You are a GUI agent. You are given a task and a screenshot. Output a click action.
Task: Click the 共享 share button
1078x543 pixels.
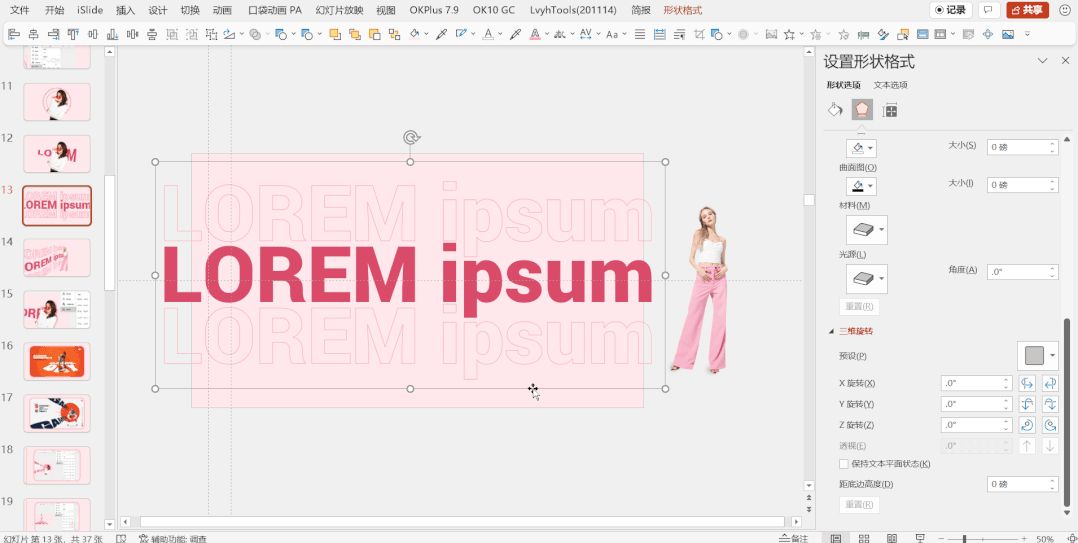(x=1027, y=10)
